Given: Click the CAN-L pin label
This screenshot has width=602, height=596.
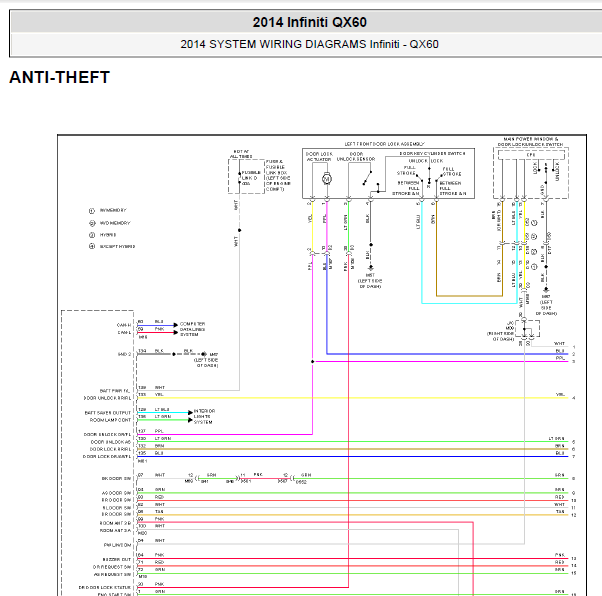Looking at the screenshot, I should 124,333.
